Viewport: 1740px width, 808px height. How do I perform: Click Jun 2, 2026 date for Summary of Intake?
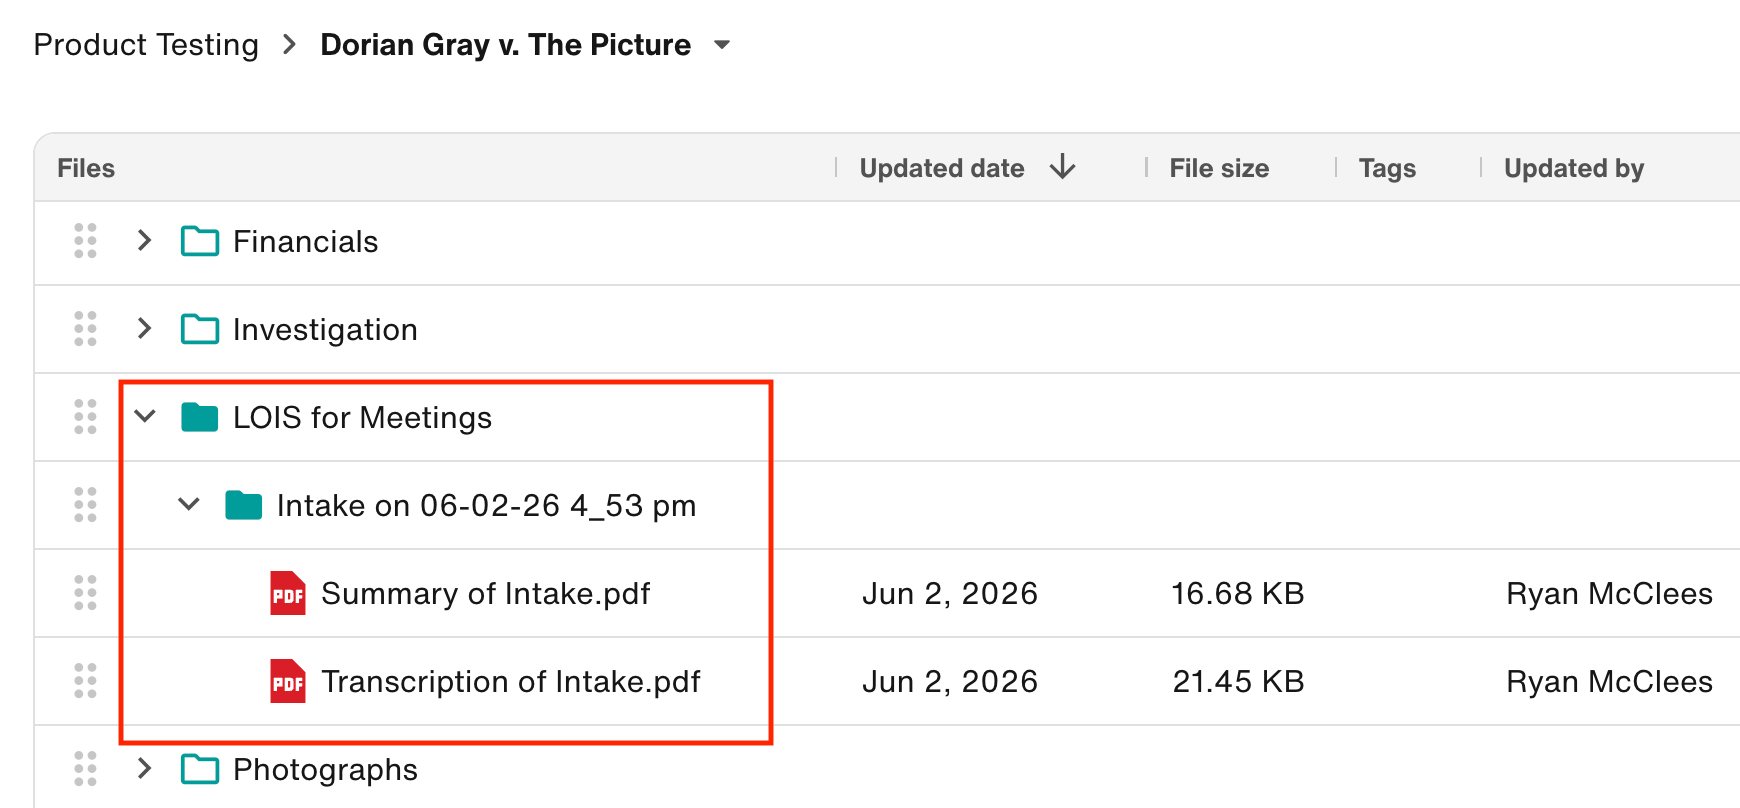950,594
